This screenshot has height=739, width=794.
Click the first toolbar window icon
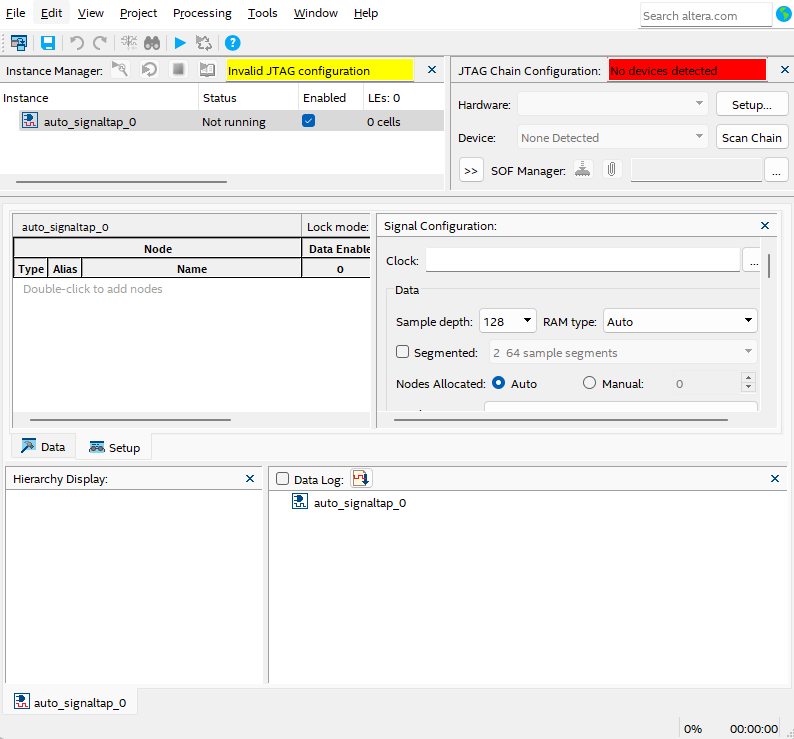pyautogui.click(x=19, y=43)
